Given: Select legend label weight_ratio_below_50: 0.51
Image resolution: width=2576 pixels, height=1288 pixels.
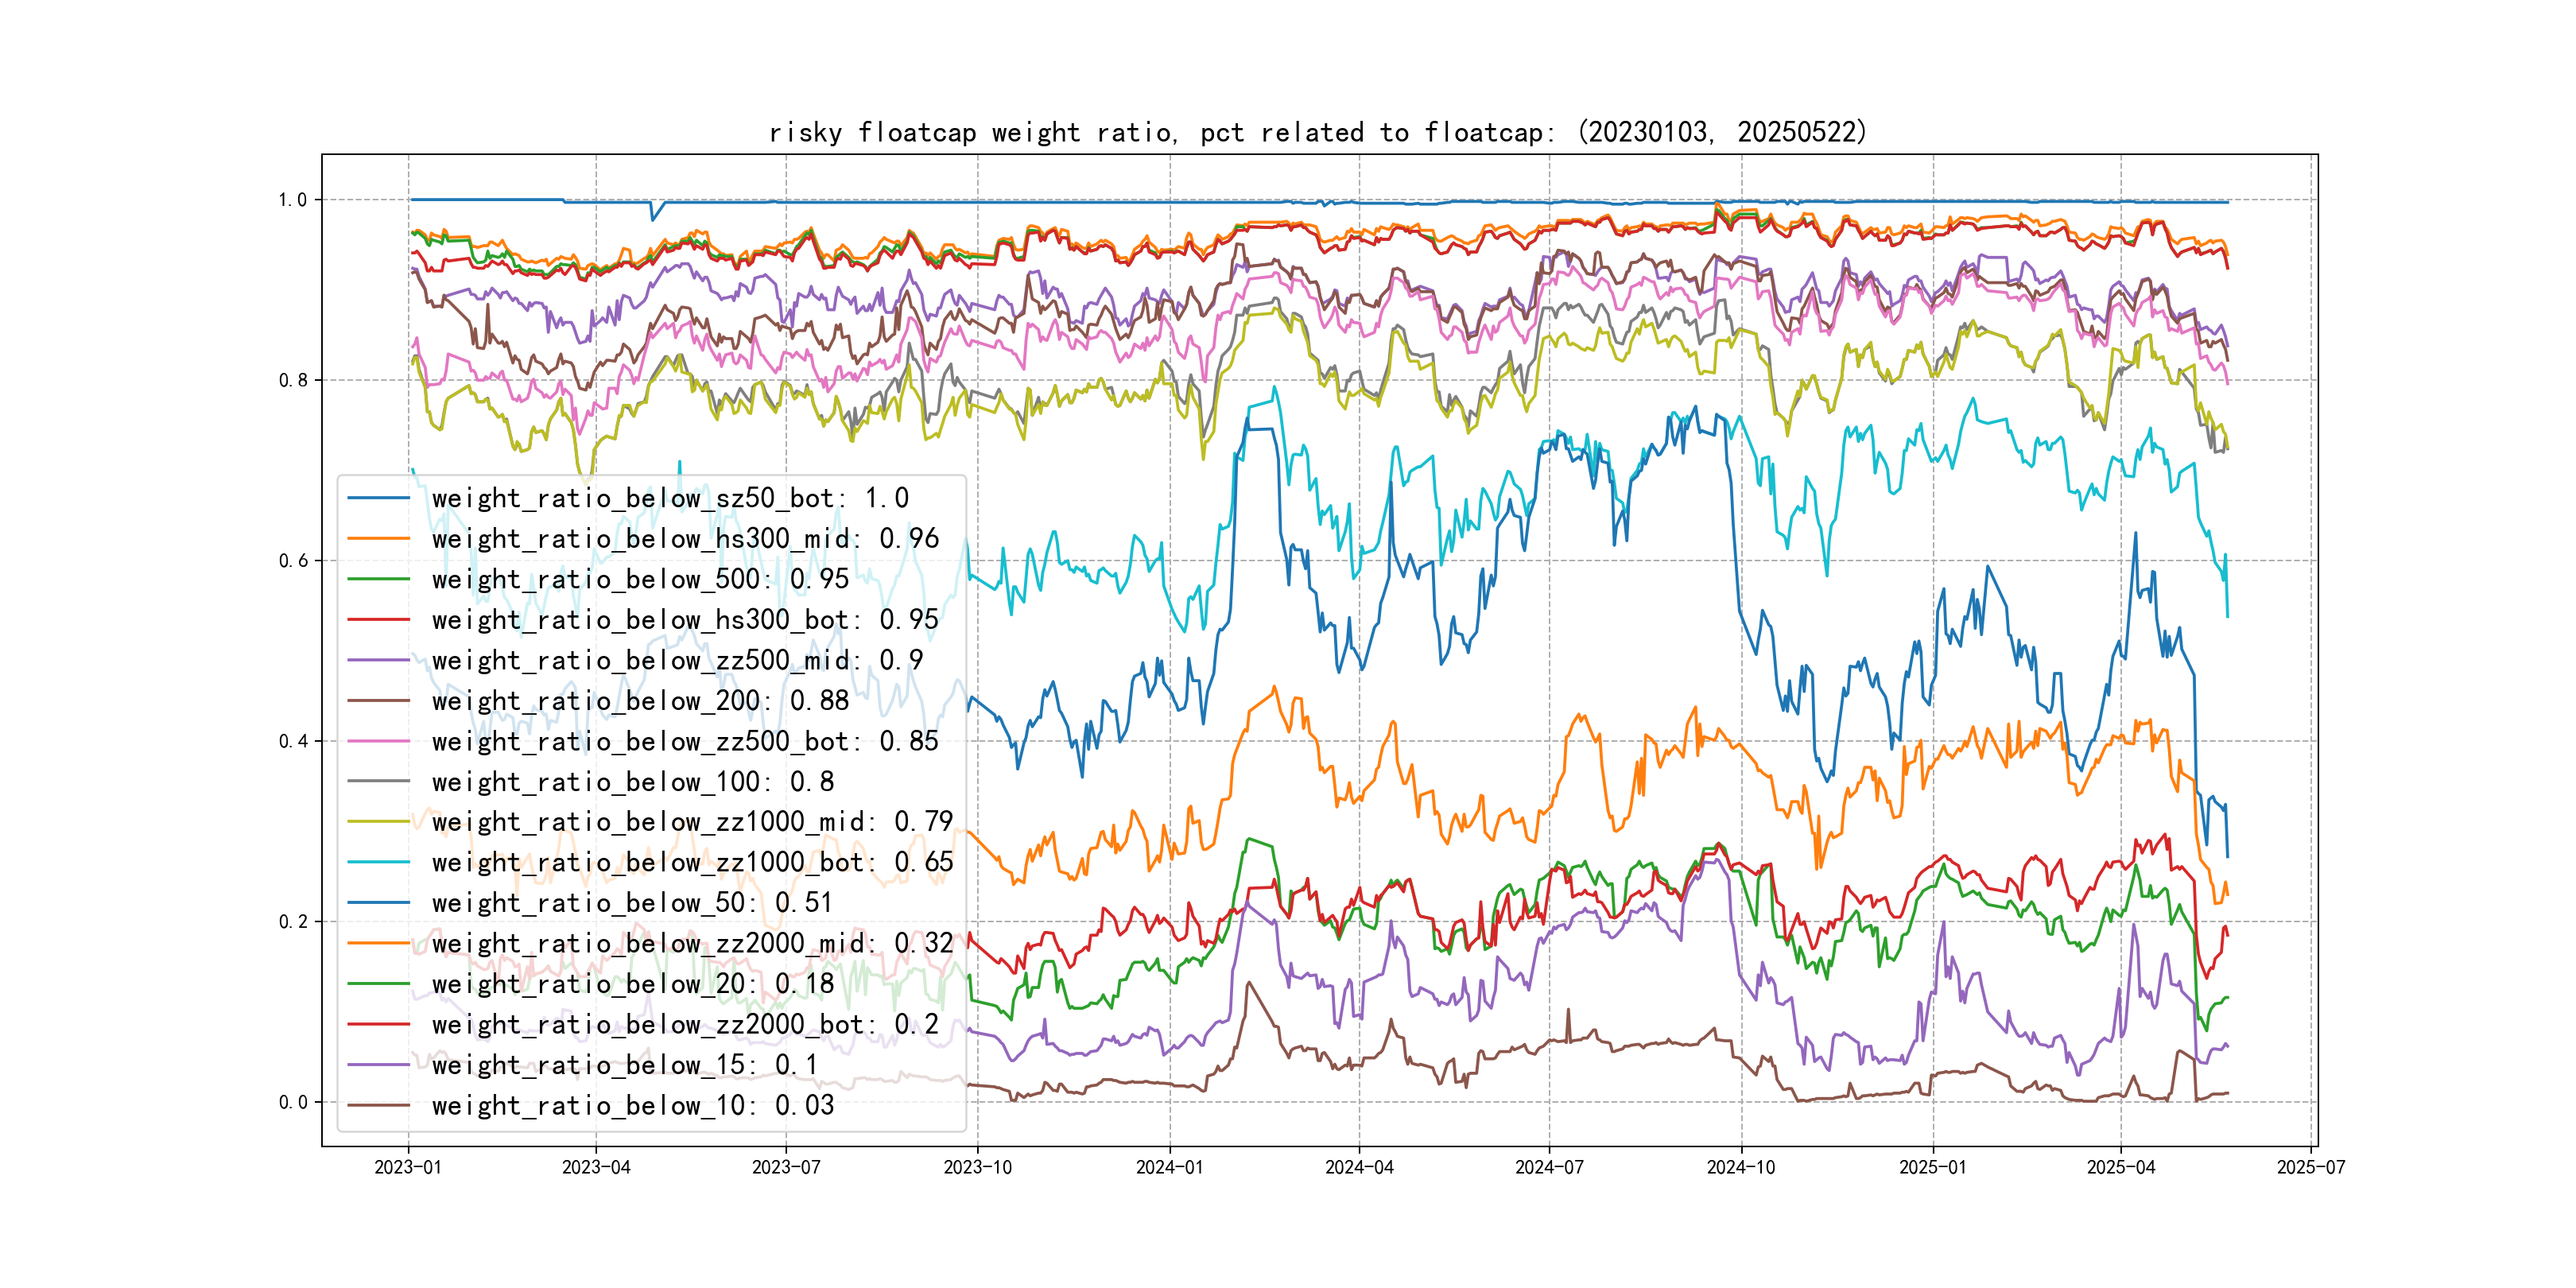Looking at the screenshot, I should (x=632, y=903).
